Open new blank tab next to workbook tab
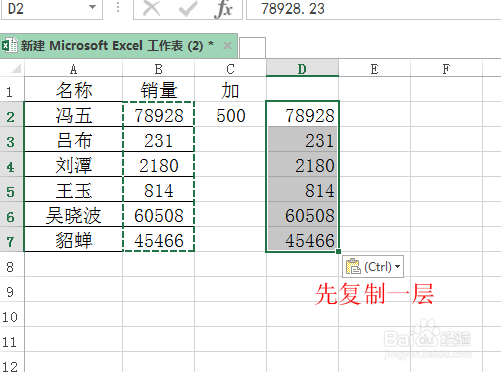501x372 pixels. 252,48
